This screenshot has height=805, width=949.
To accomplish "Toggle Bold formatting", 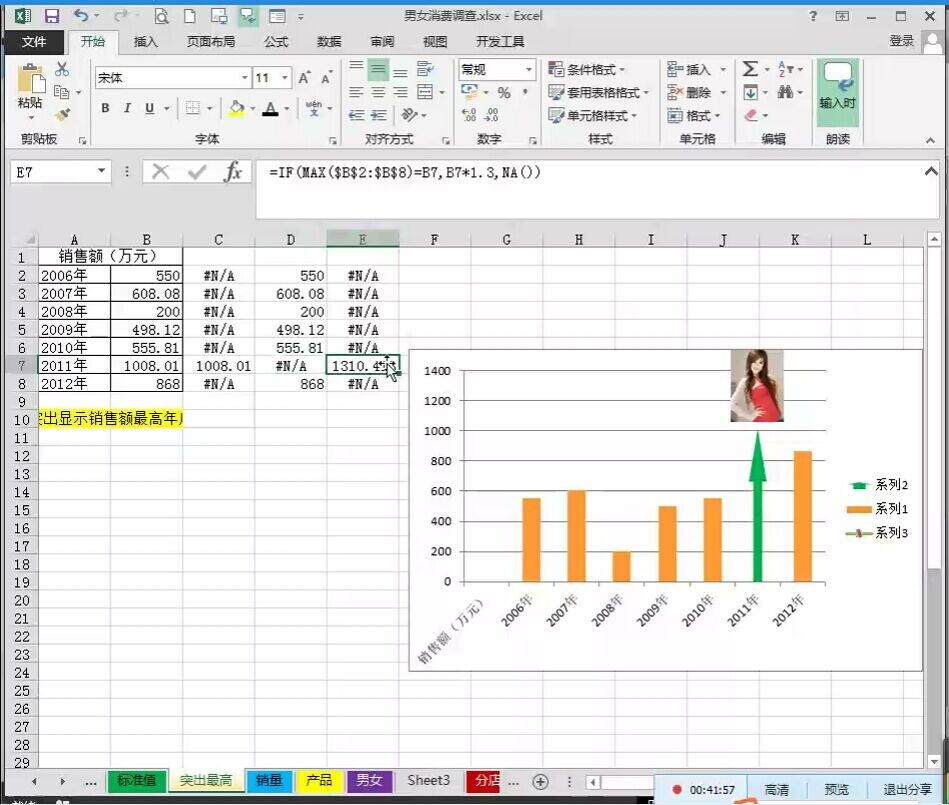I will point(105,108).
